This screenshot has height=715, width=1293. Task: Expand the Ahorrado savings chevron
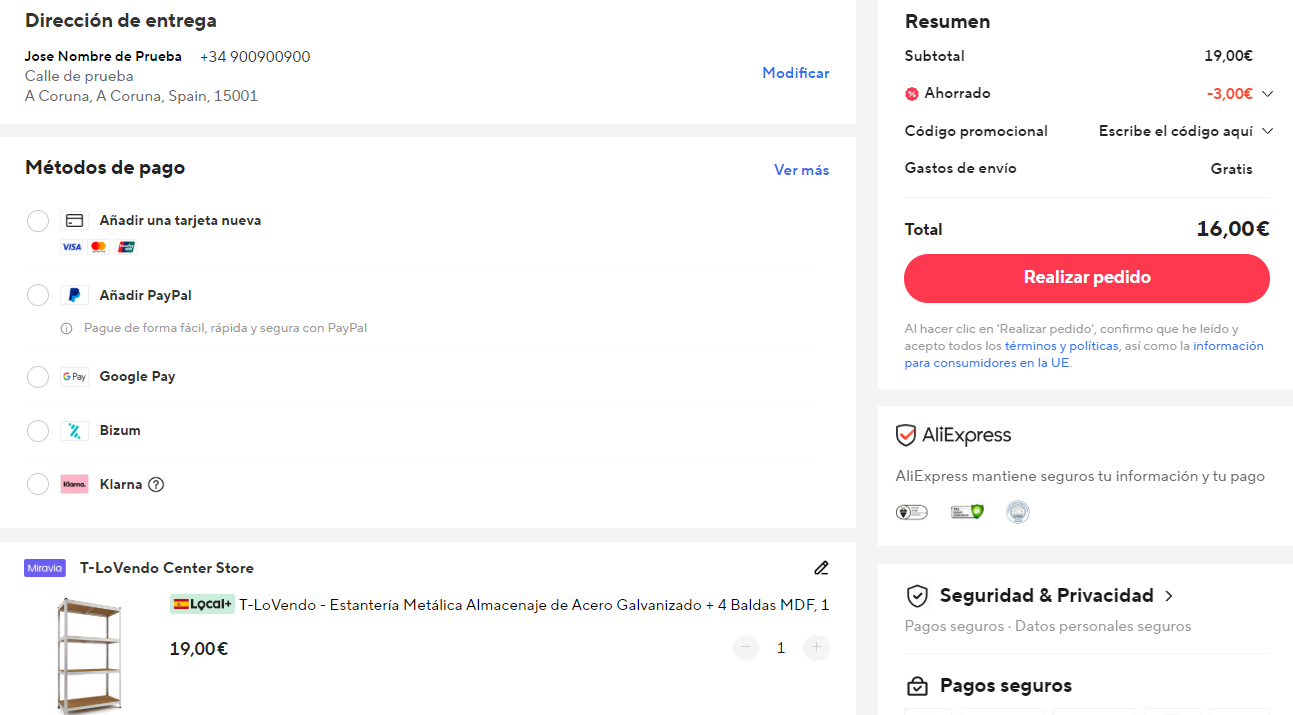pyautogui.click(x=1267, y=94)
